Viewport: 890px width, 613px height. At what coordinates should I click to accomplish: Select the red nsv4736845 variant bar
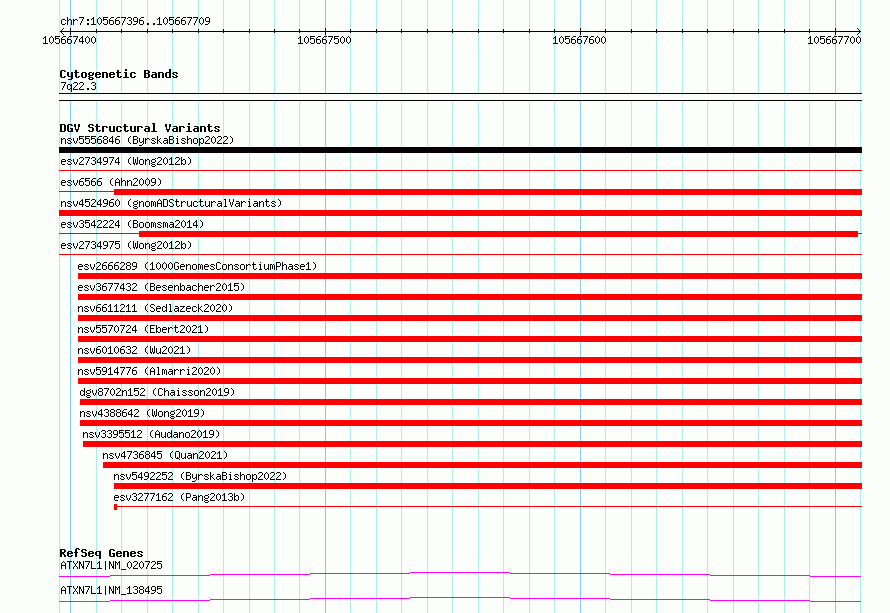tap(482, 465)
